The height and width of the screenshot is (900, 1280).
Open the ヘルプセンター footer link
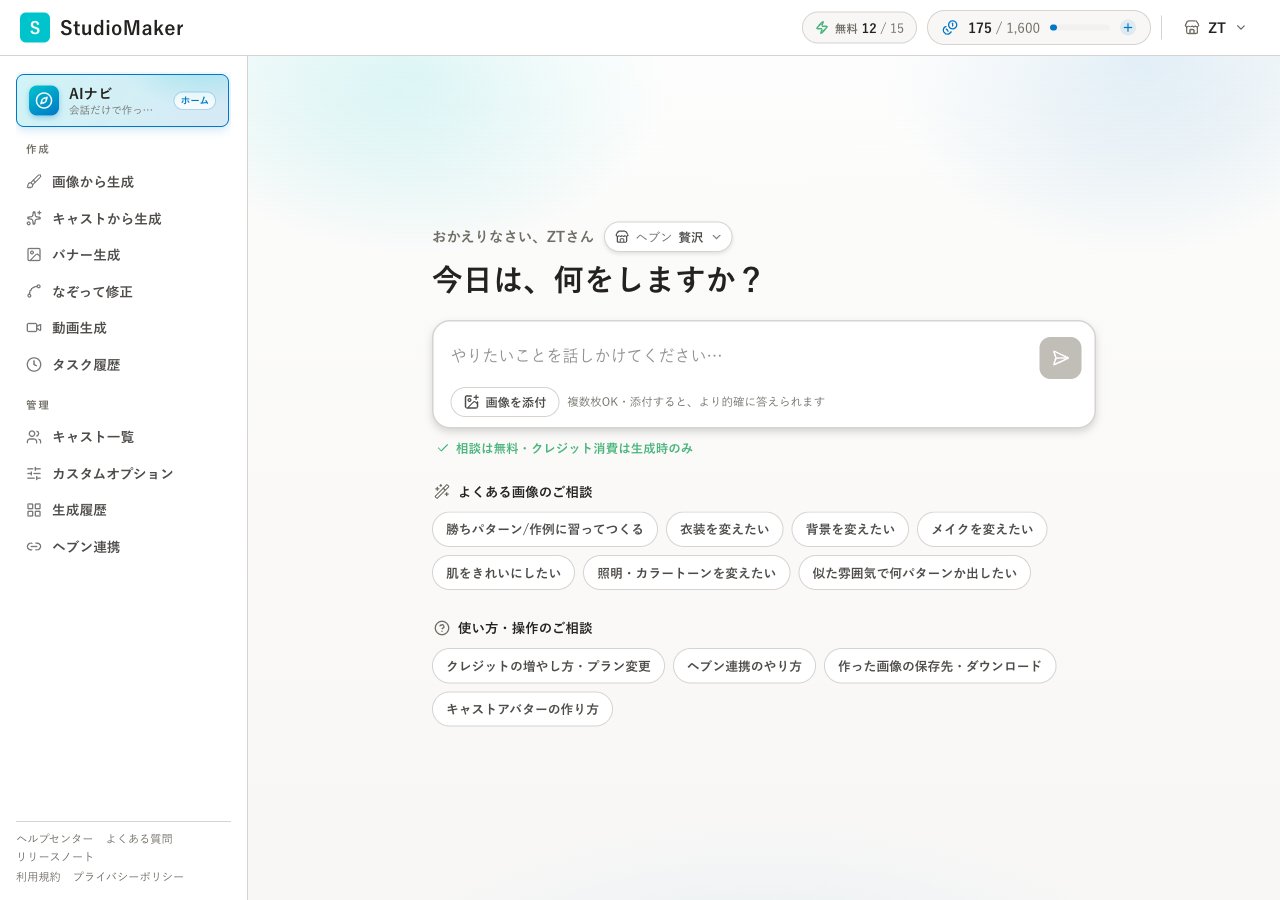click(55, 839)
